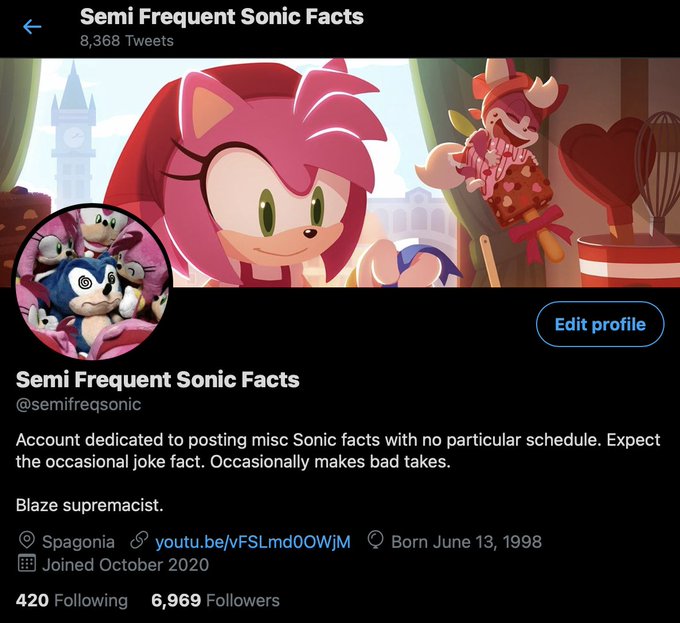The height and width of the screenshot is (623, 680).
Task: Click the Blaze supremacist bio line
Action: 89,505
